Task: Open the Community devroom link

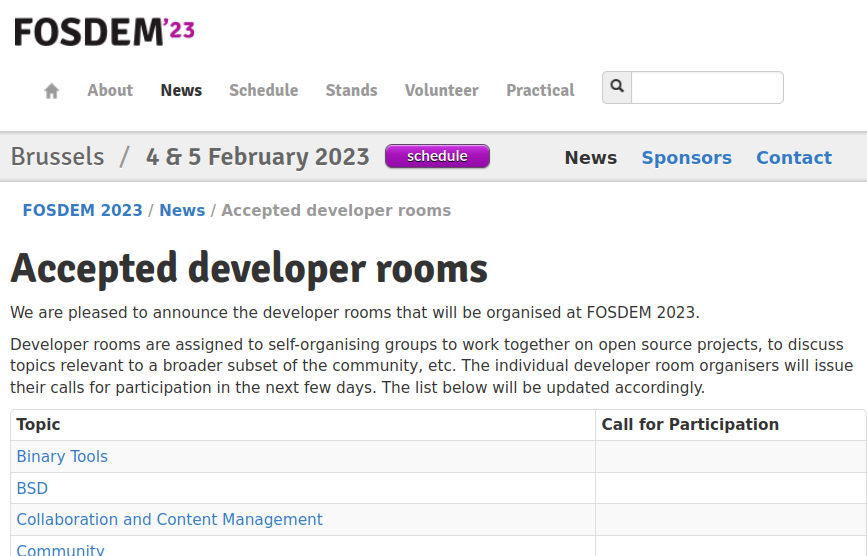Action: point(60,550)
